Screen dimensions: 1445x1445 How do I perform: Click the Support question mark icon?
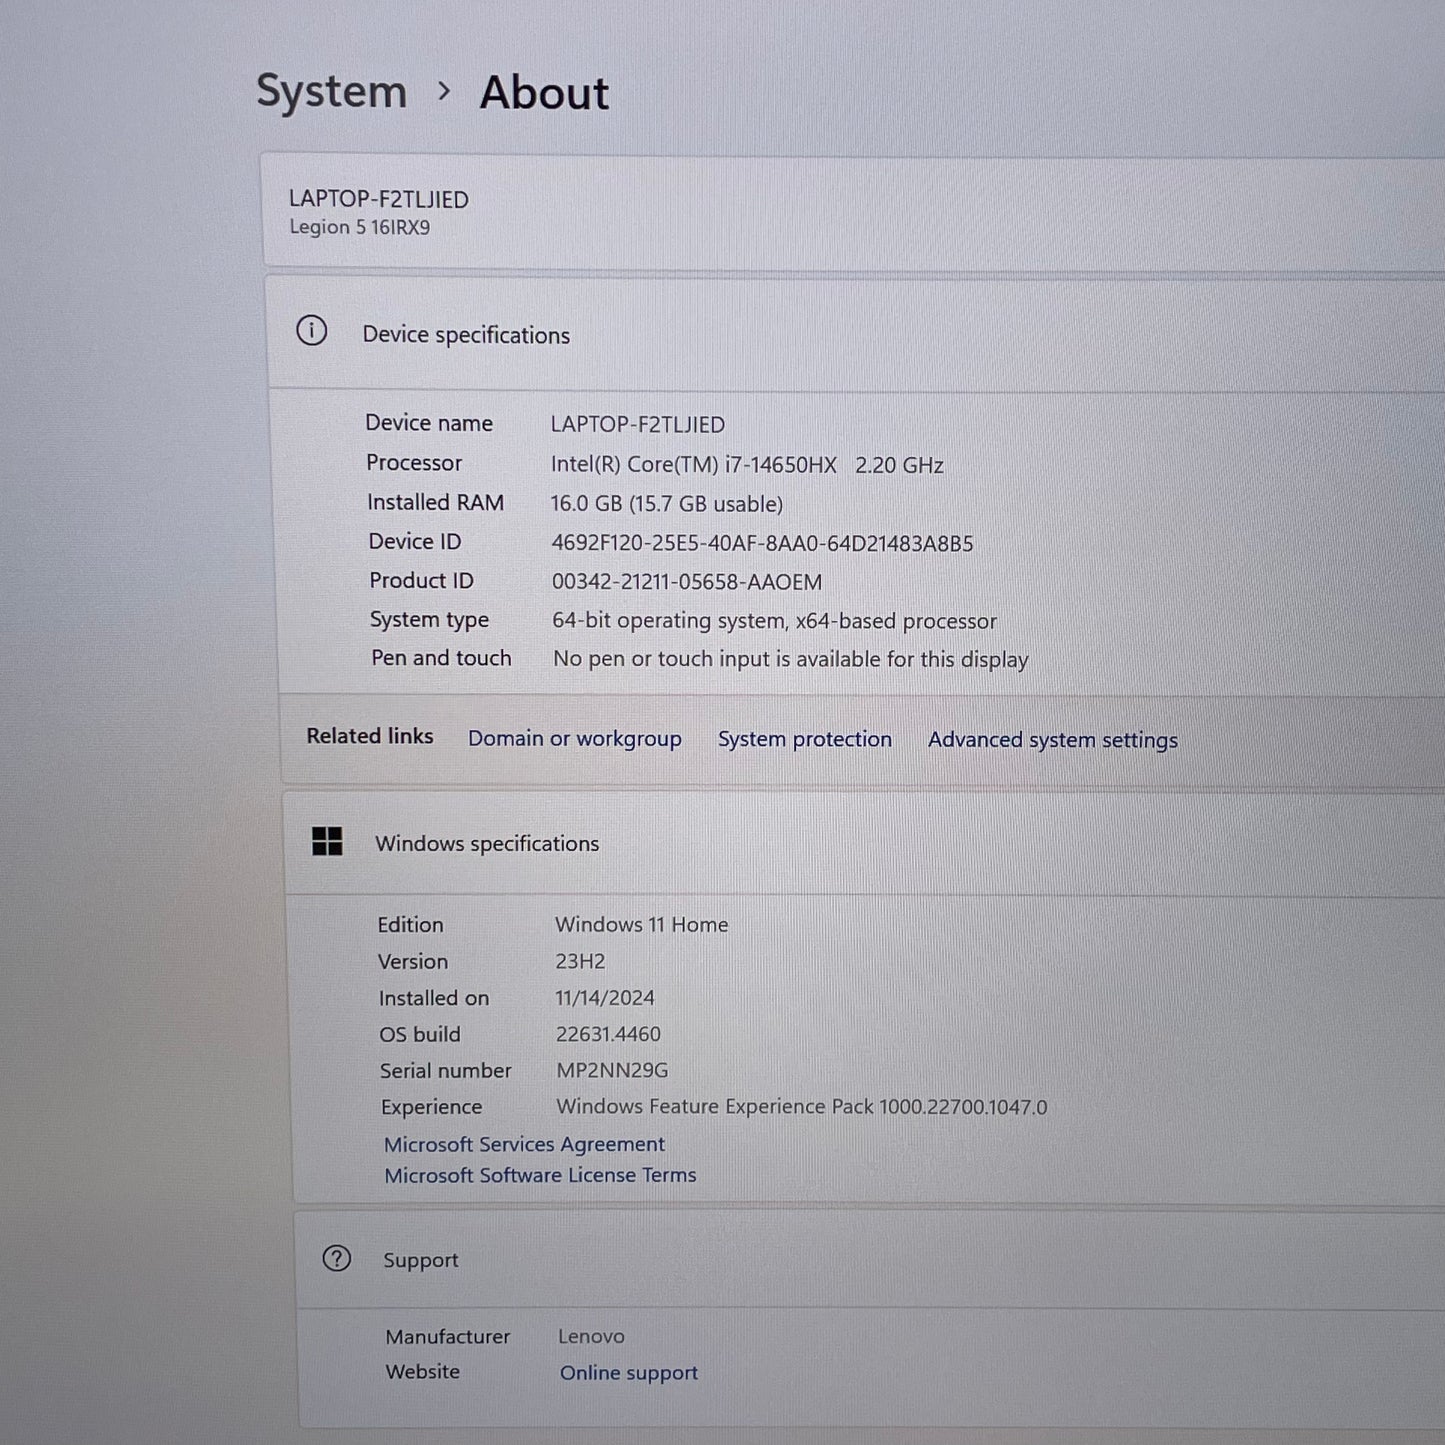(x=337, y=1258)
